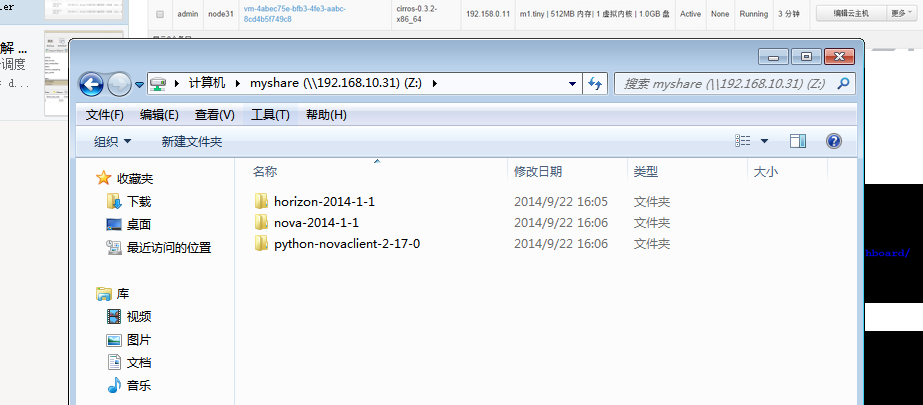Open 最近访问的位置 in favorites
923x405 pixels.
pos(169,248)
